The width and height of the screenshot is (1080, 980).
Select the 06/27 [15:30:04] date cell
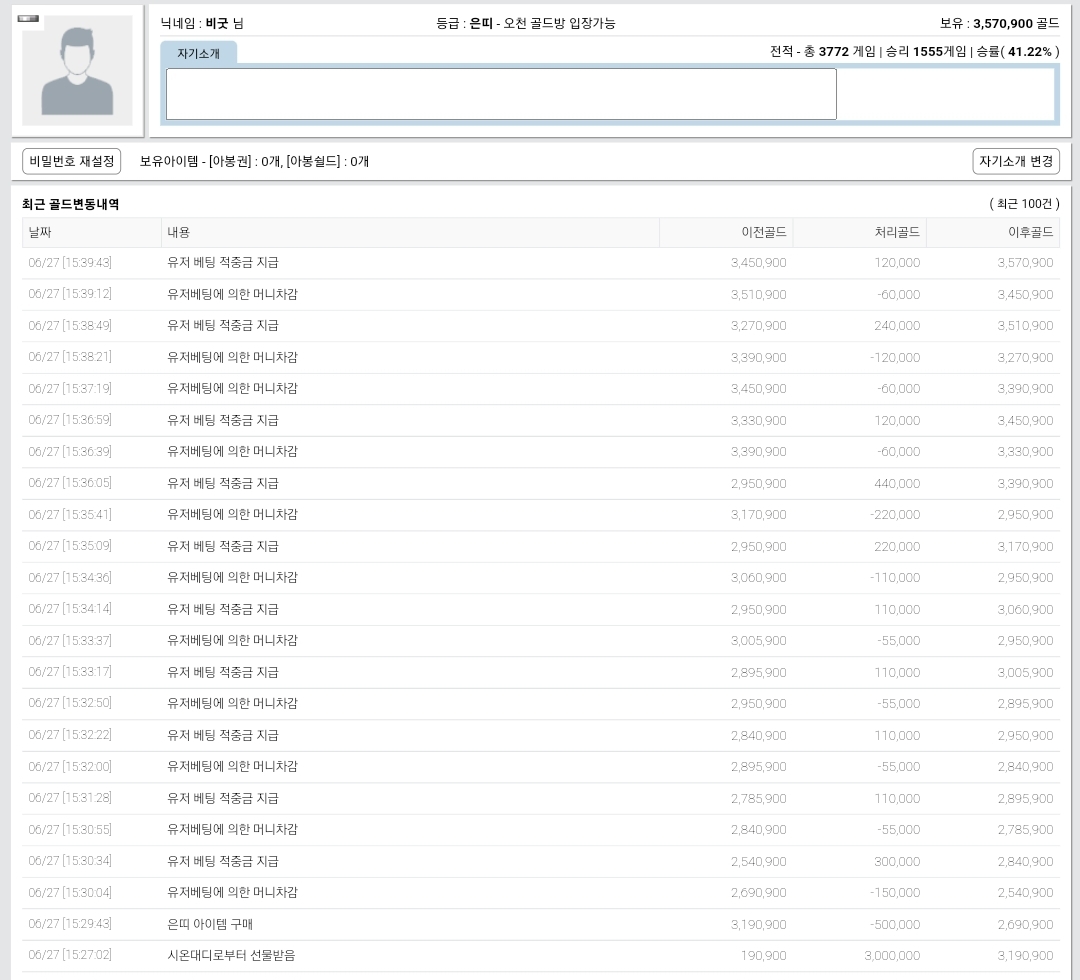(x=70, y=893)
